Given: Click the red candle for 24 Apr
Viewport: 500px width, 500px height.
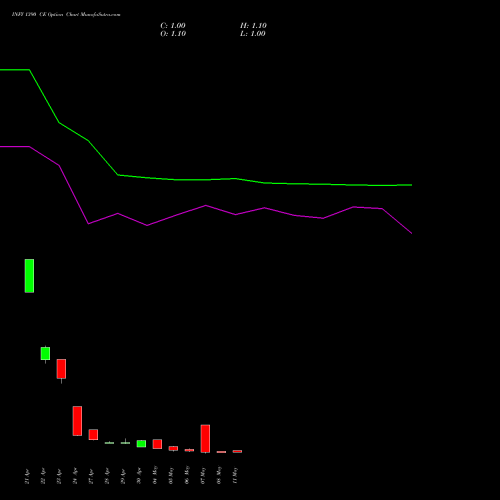Looking at the screenshot, I should pyautogui.click(x=77, y=421).
